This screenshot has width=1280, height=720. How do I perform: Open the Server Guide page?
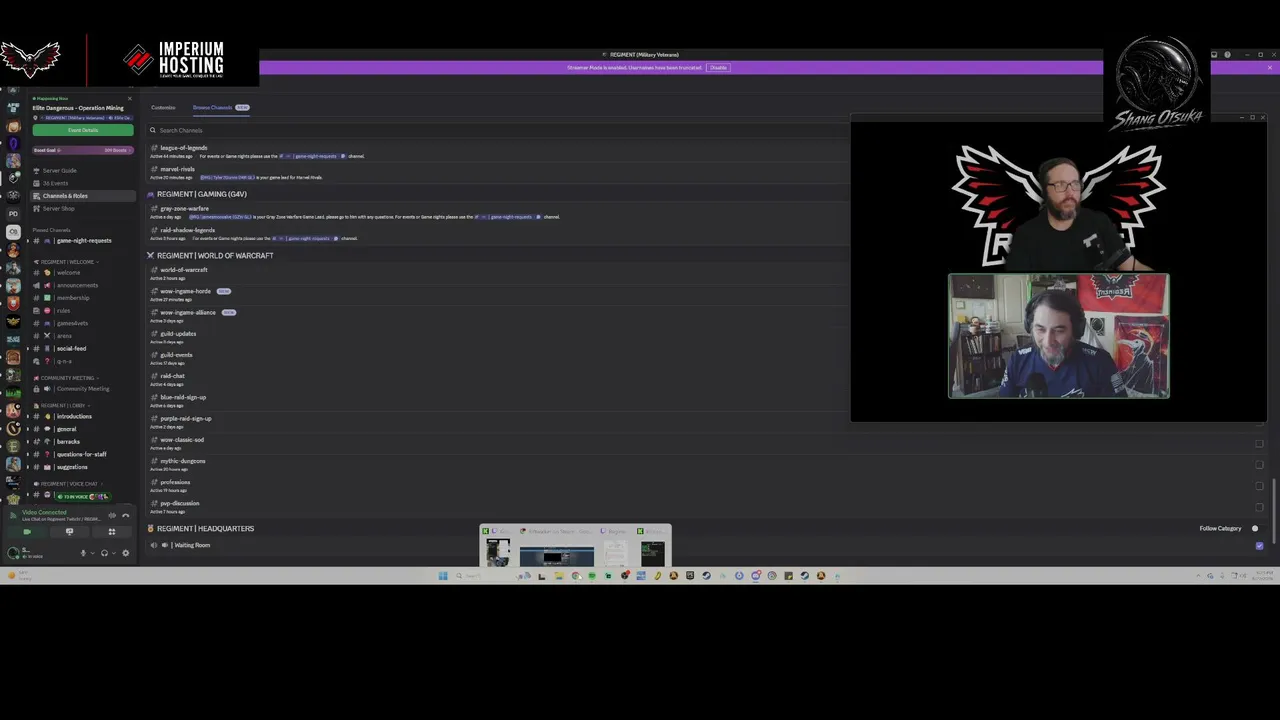(x=59, y=171)
